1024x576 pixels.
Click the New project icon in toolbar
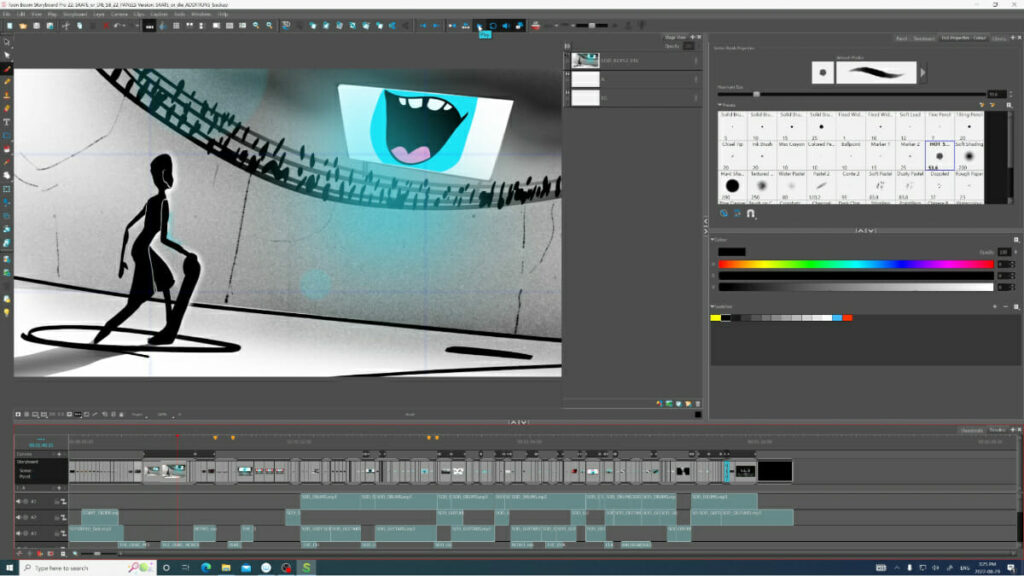9,25
